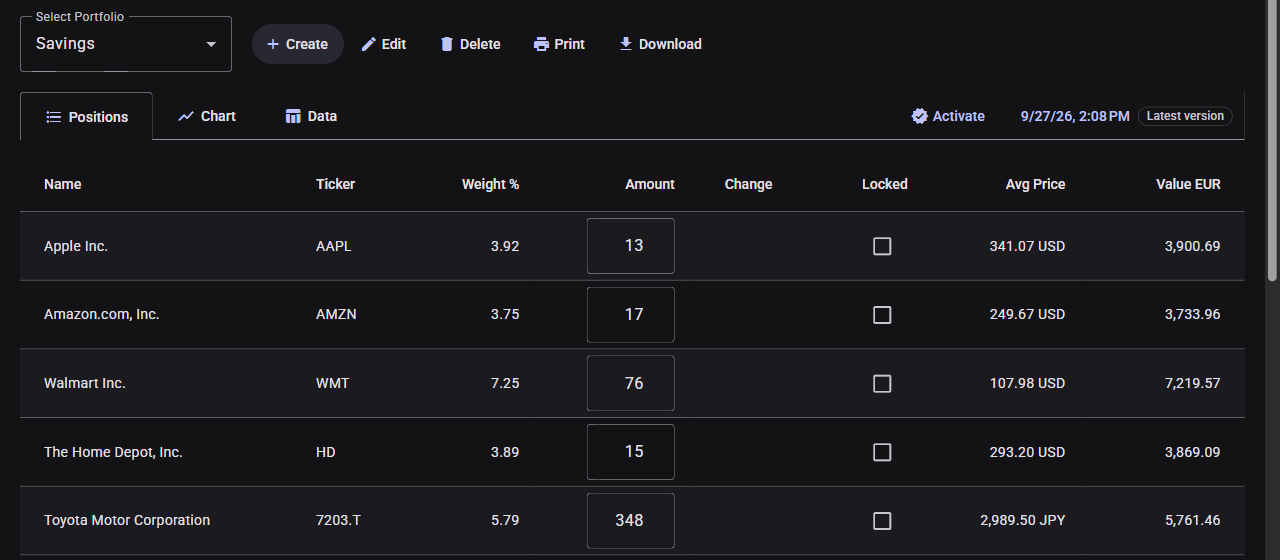This screenshot has height=560, width=1280.
Task: Click the 2,989.50 JPY average price
Action: pos(1023,520)
